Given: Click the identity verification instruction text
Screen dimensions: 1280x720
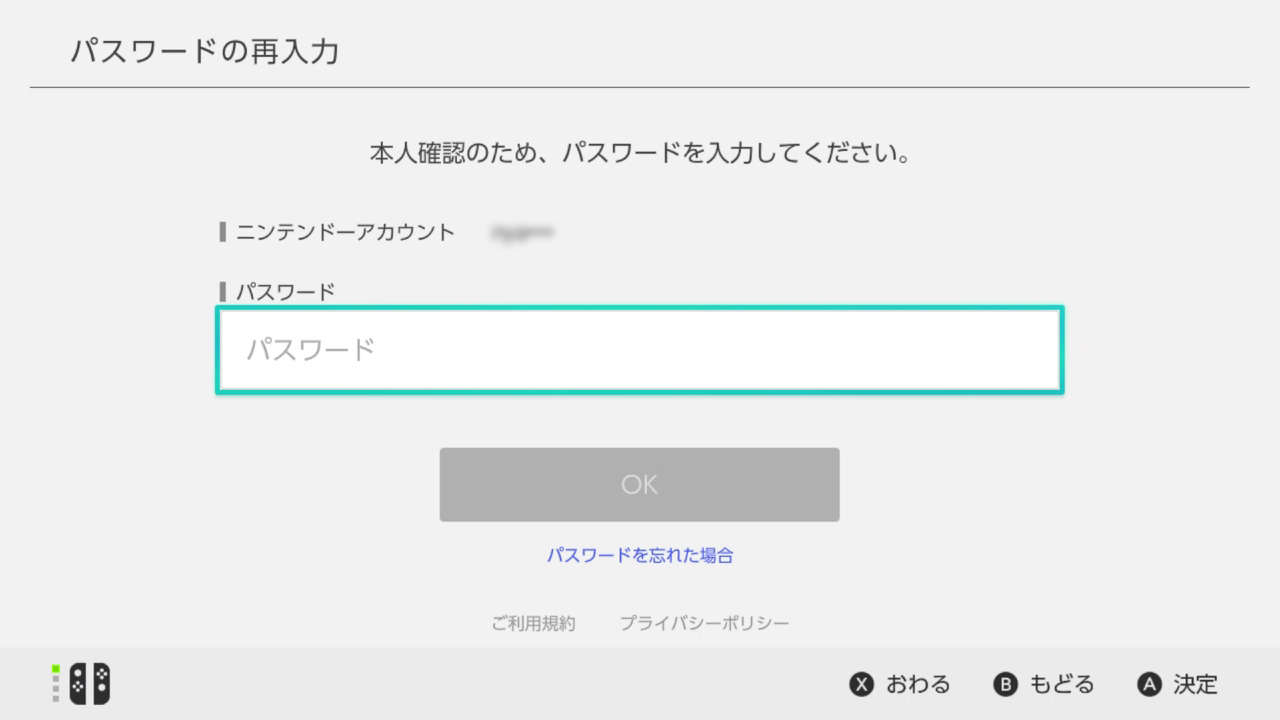Looking at the screenshot, I should [x=639, y=153].
